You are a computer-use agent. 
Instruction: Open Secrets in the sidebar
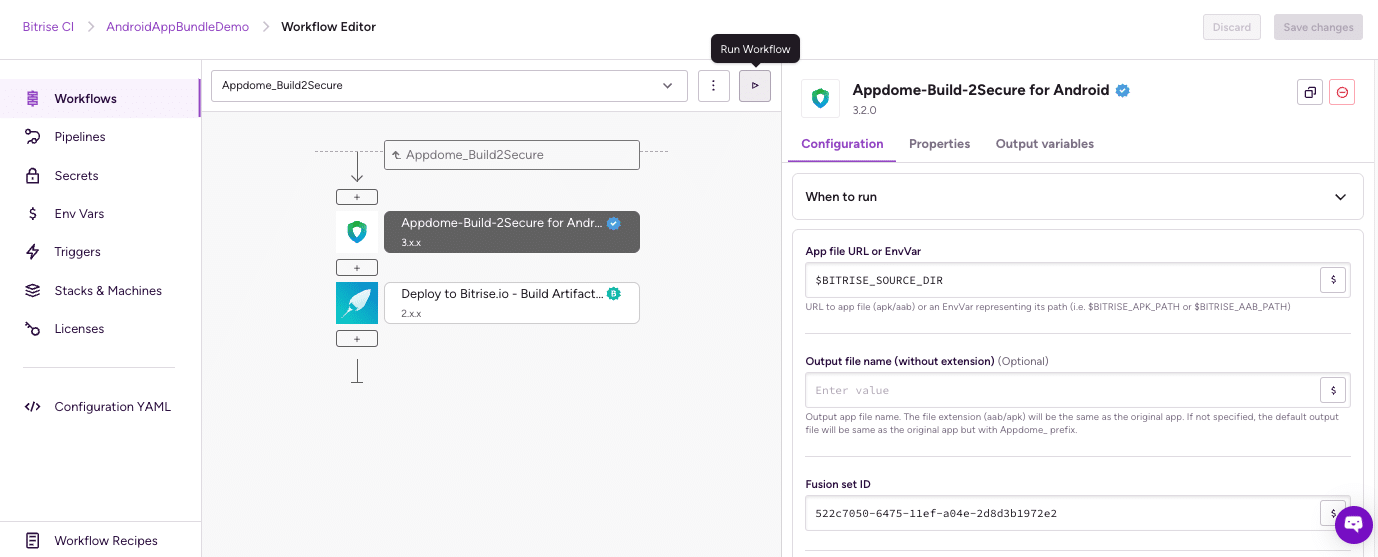tap(76, 176)
